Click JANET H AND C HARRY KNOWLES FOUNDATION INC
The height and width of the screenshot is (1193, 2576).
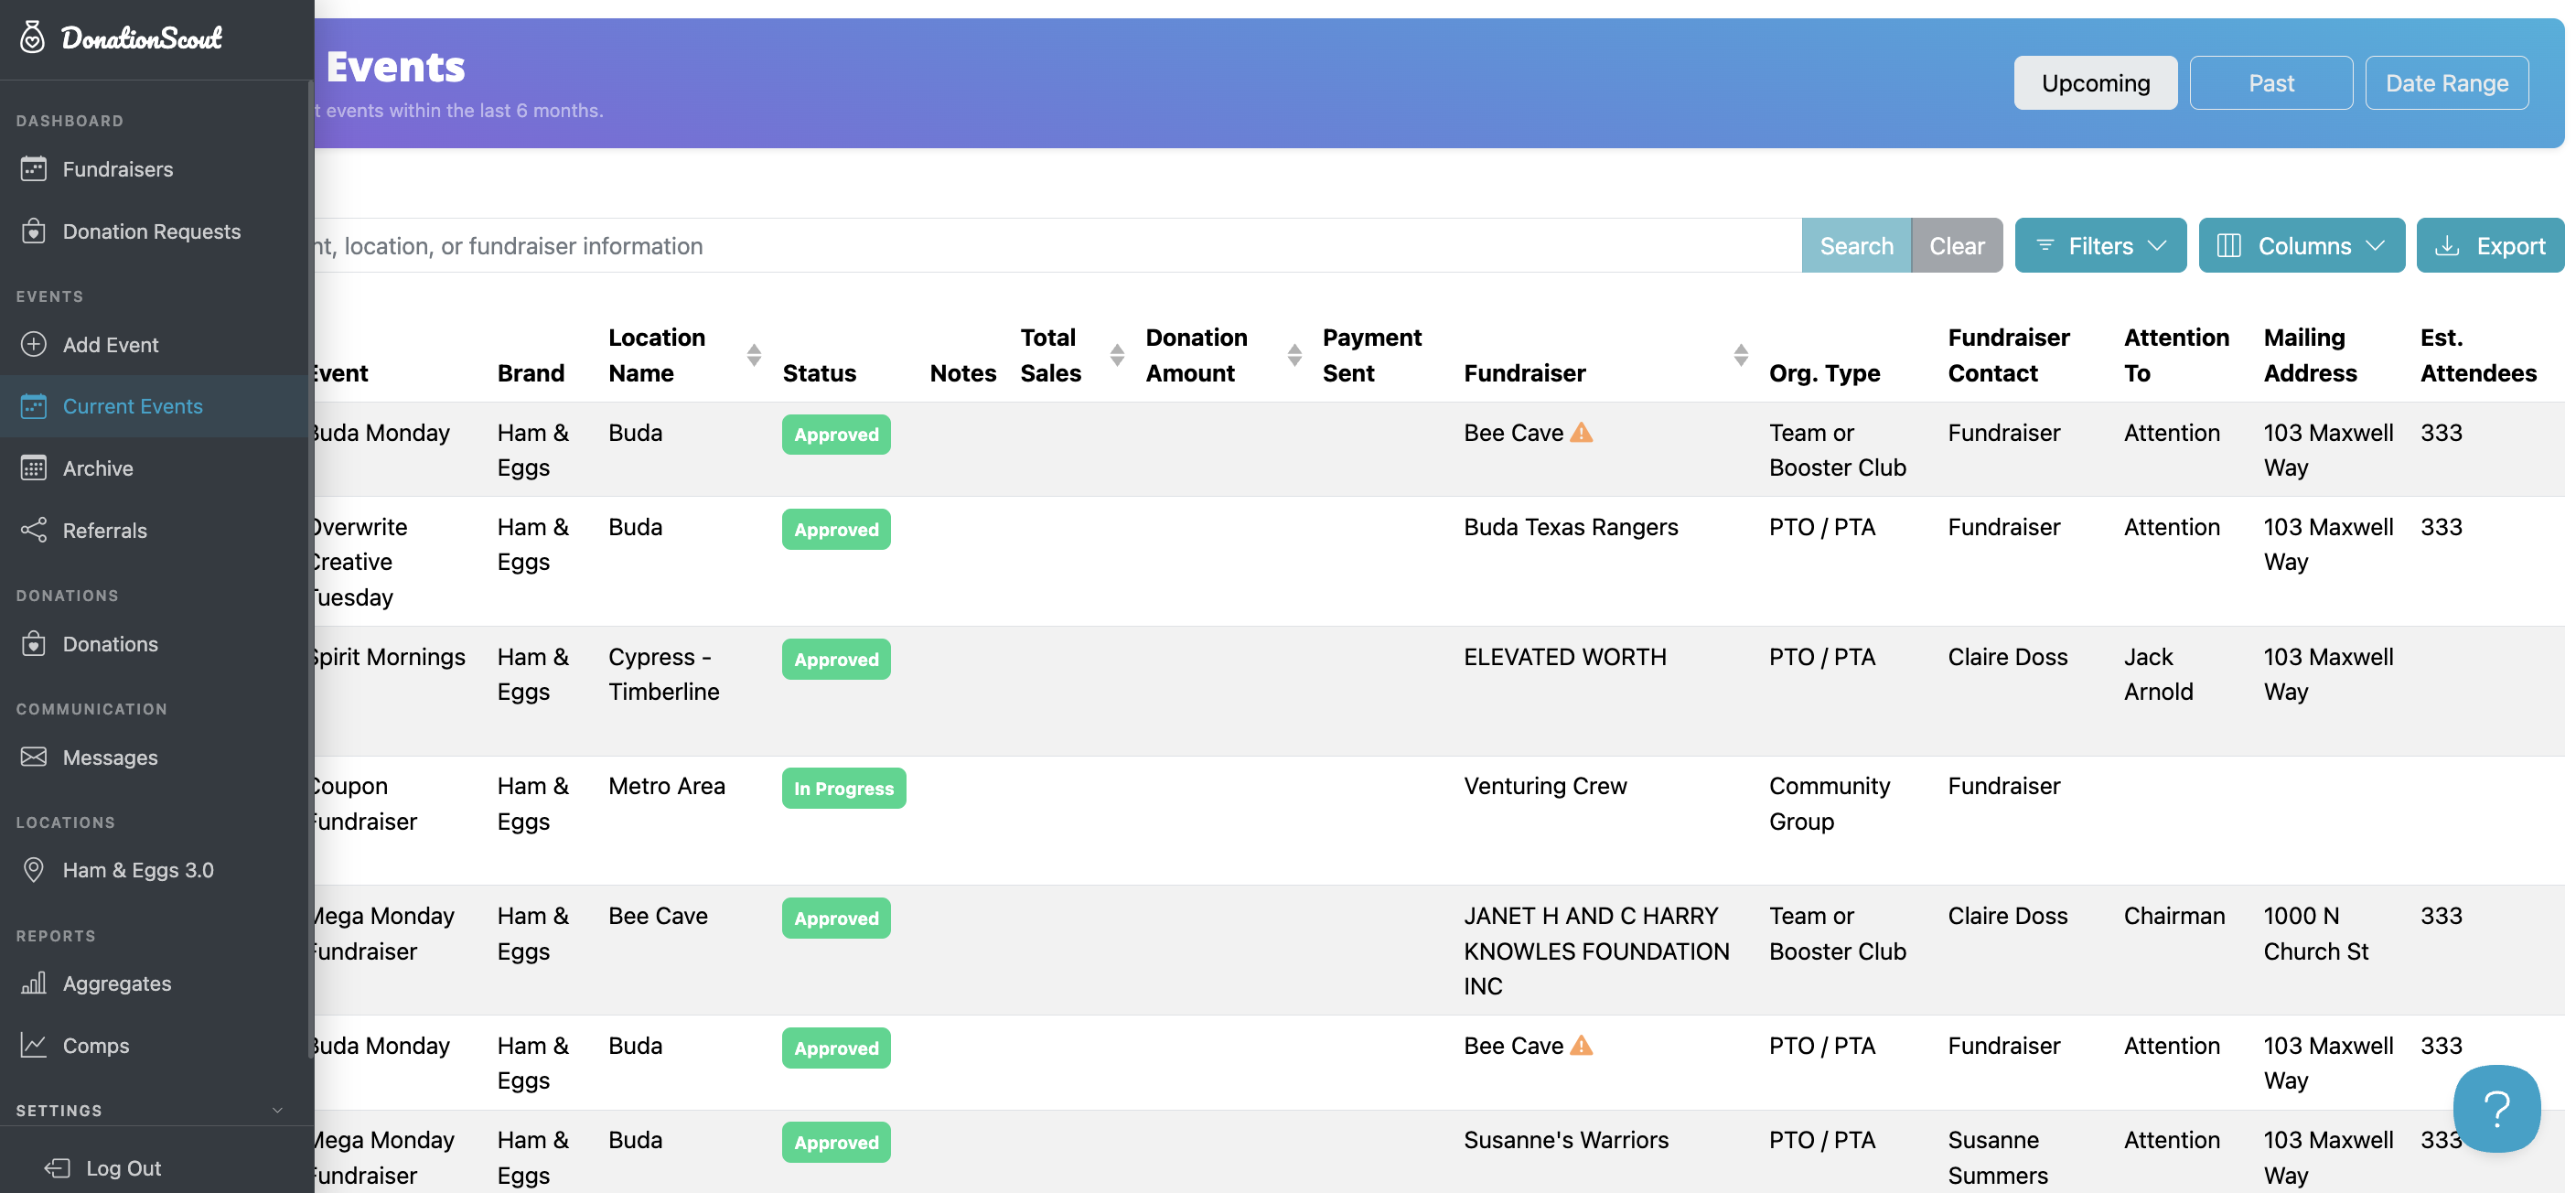click(1597, 951)
